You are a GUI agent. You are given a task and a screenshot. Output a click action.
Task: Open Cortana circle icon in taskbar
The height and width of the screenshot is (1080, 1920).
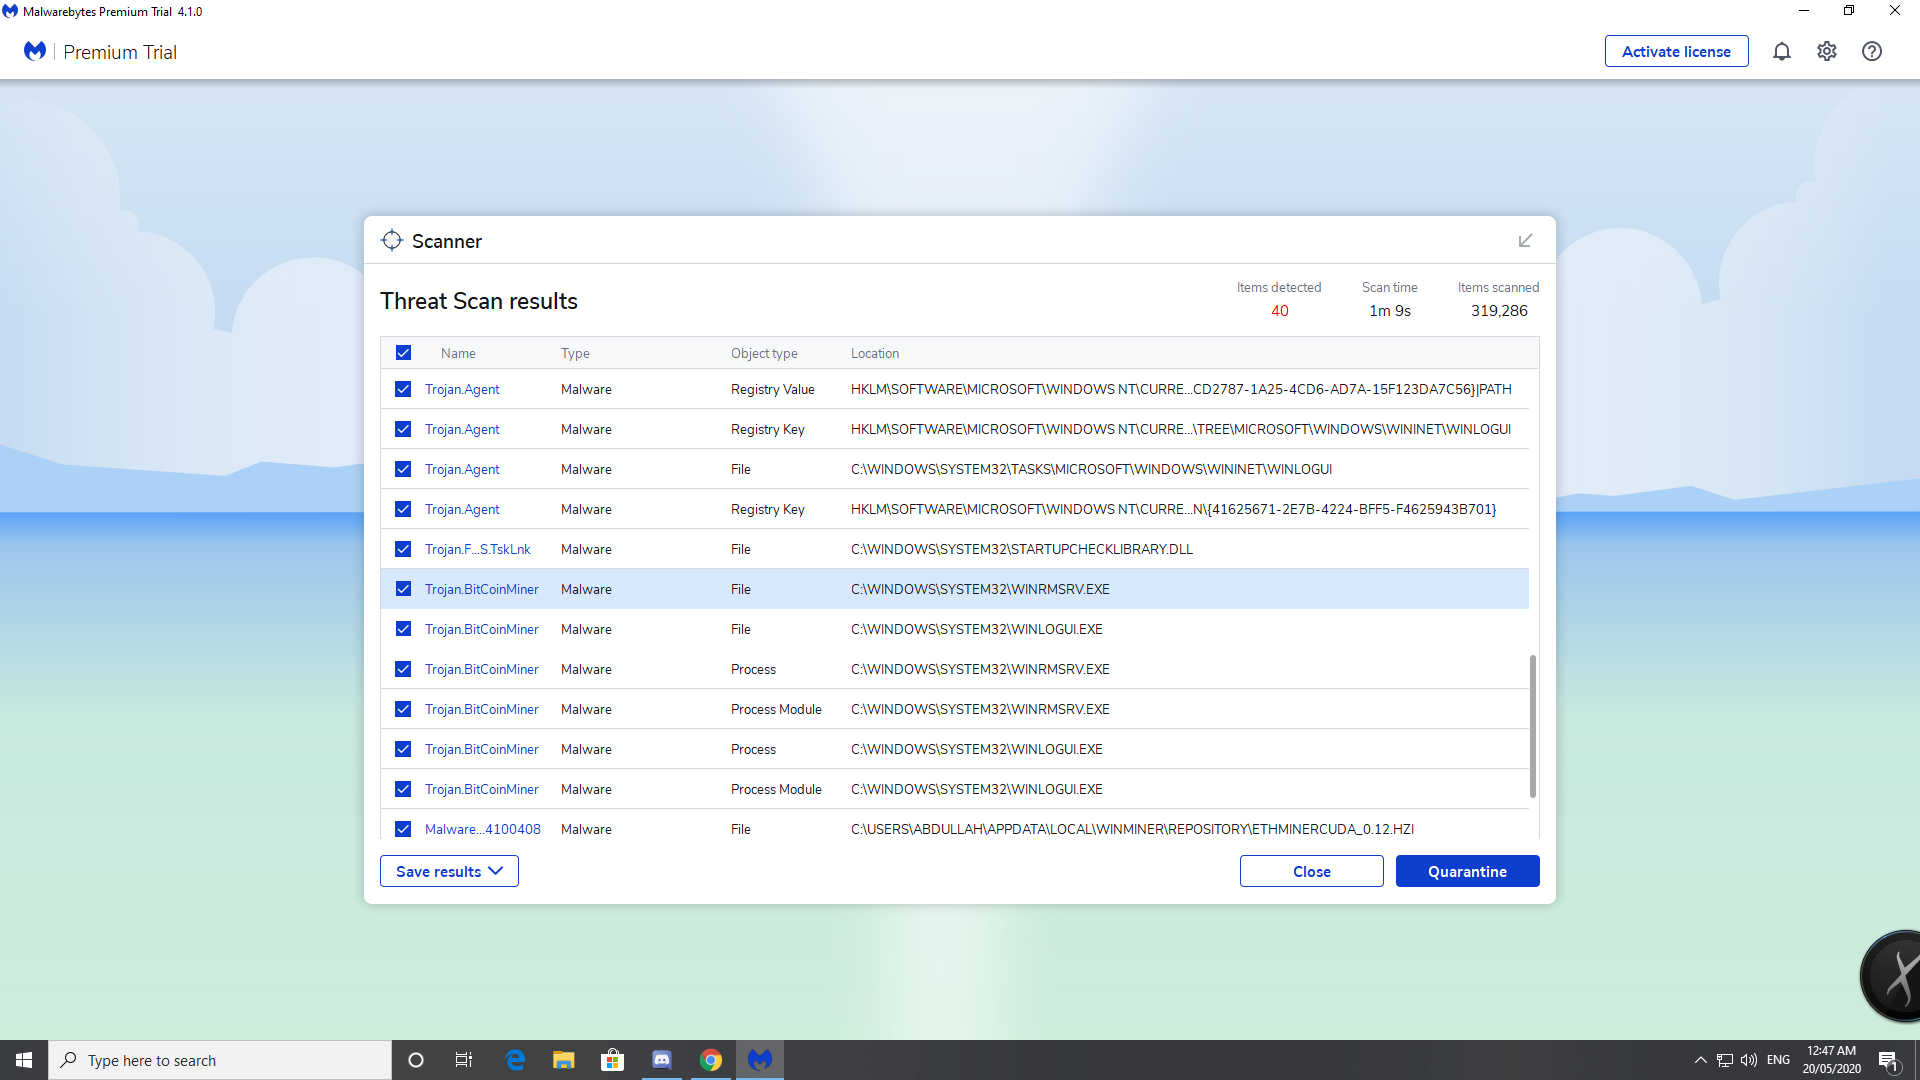point(416,1060)
